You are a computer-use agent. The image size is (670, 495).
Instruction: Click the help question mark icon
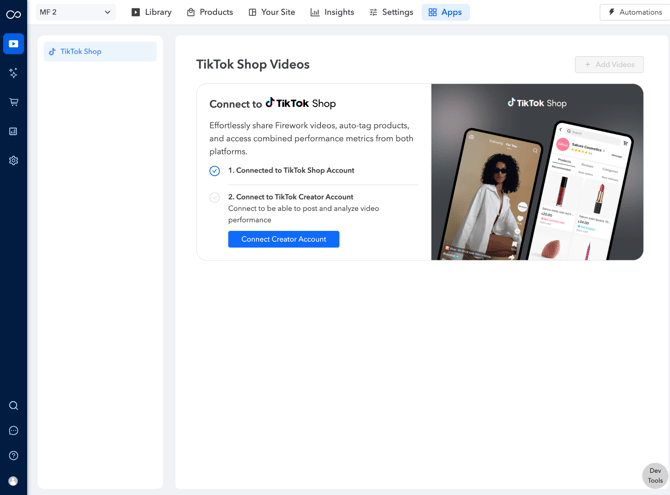tap(13, 456)
